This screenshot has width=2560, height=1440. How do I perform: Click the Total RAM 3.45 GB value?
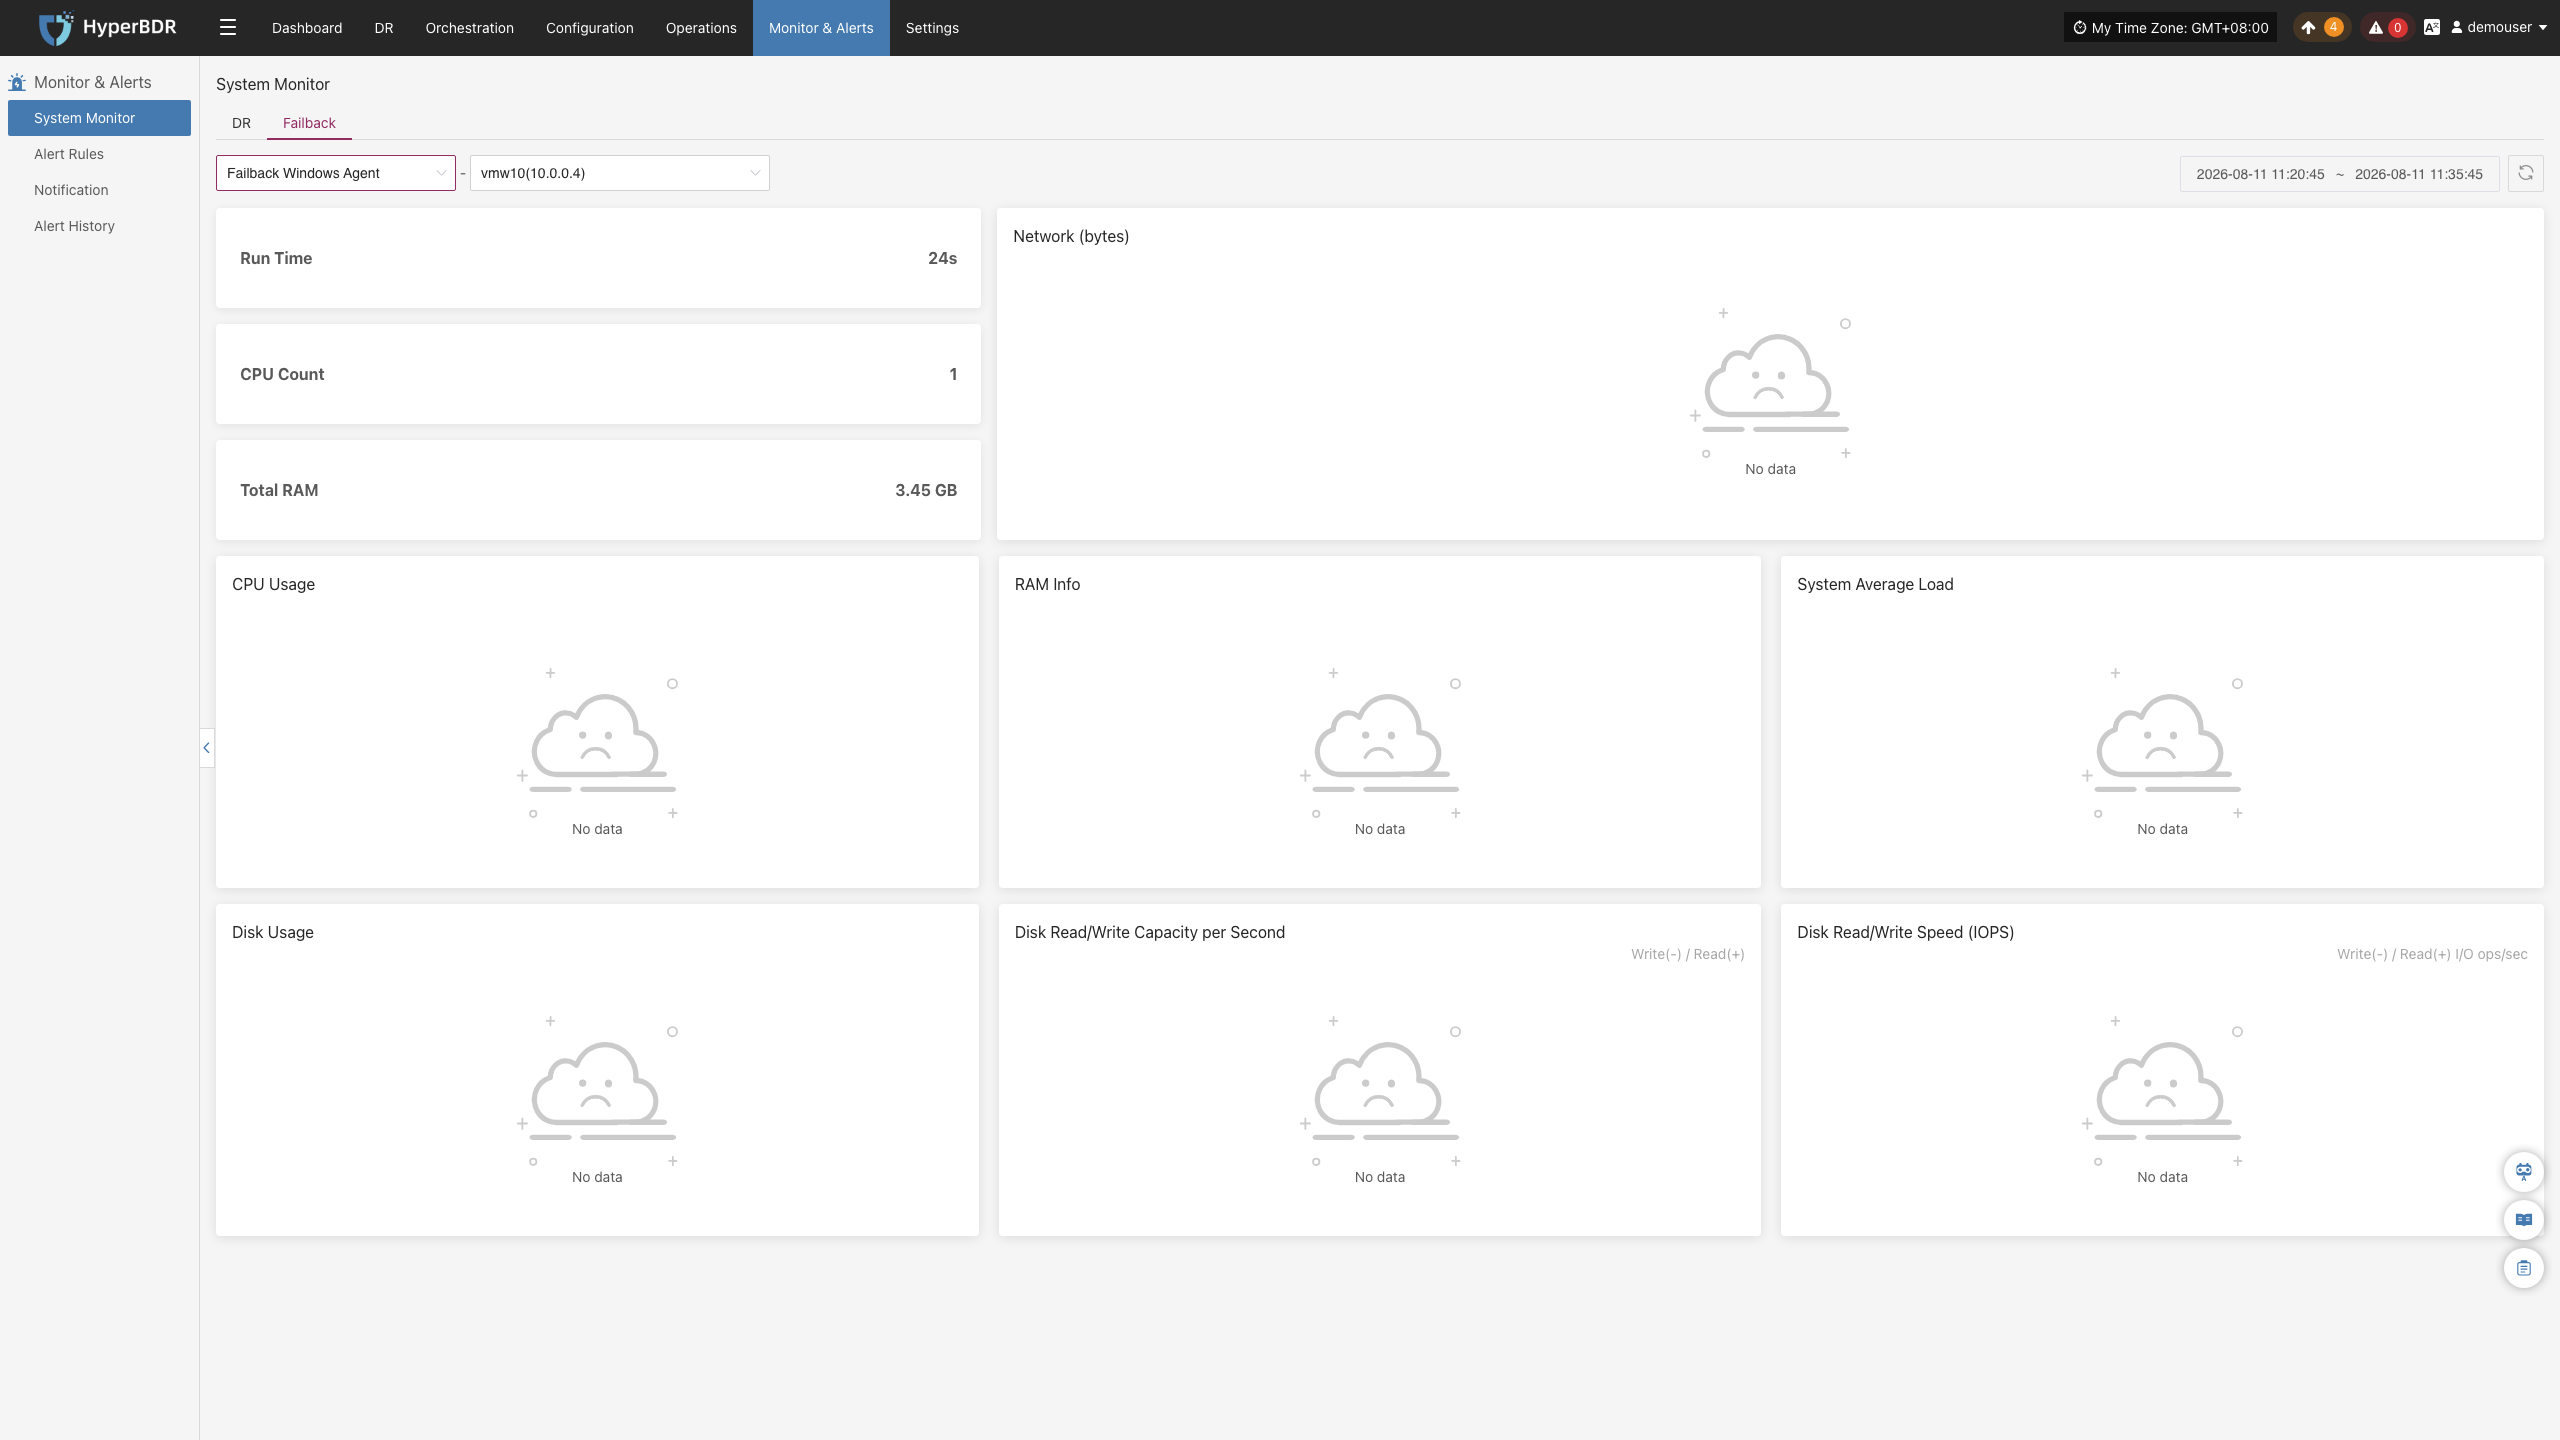[926, 490]
